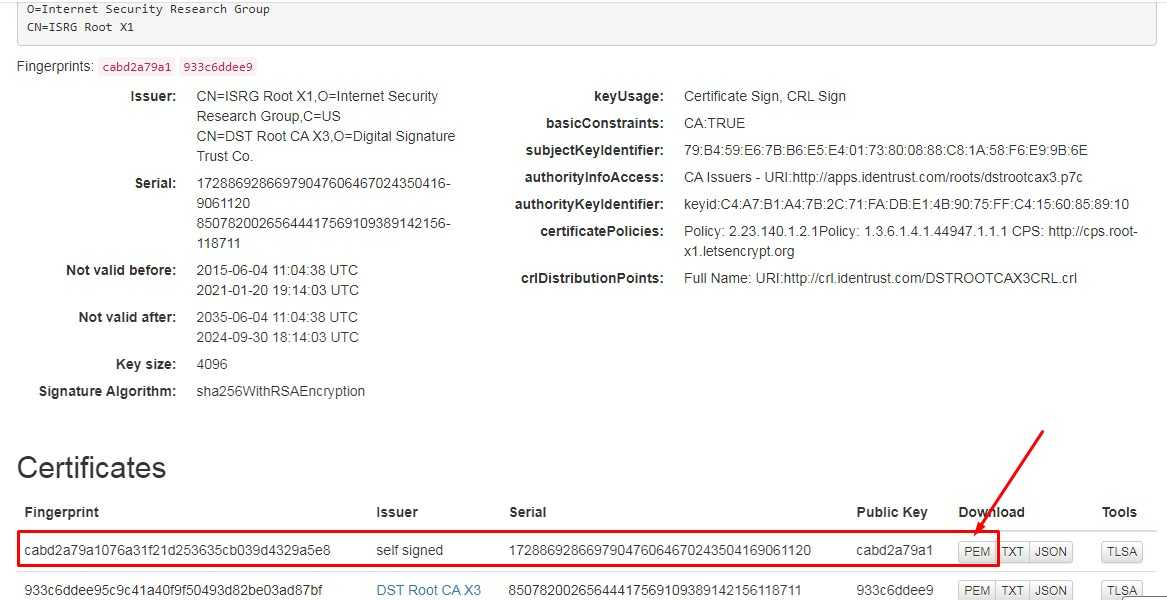The width and height of the screenshot is (1167, 600).
Task: Click the crlDistributionPoints URI text
Action: [x=880, y=278]
